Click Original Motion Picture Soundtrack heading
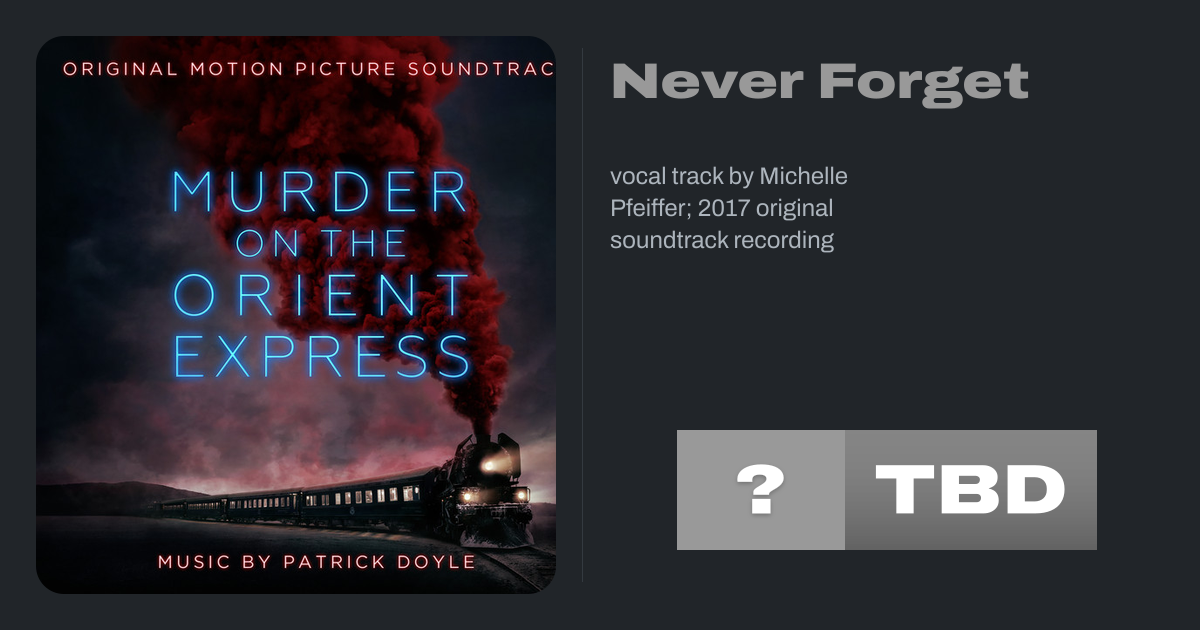The width and height of the screenshot is (1200, 630). pos(308,70)
